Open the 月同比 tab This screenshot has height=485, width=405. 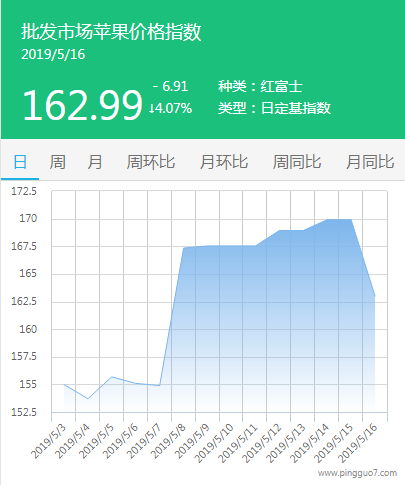[370, 162]
